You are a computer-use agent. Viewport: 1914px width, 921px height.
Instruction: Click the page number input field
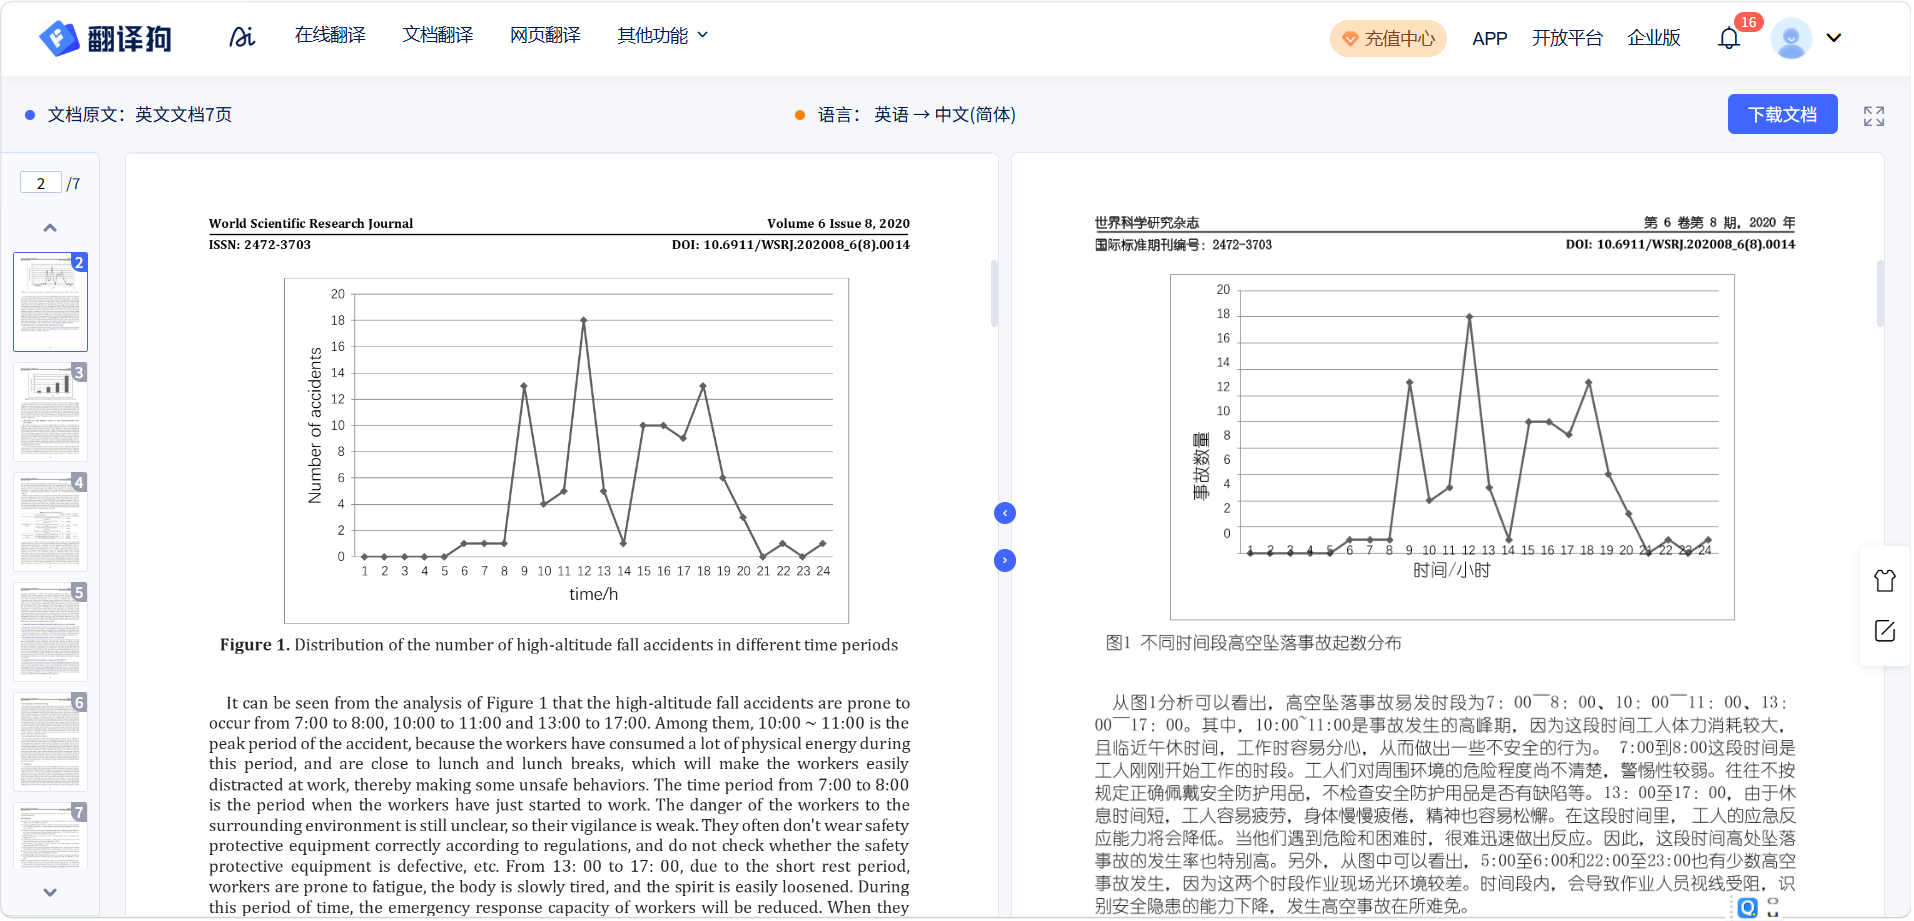click(x=41, y=183)
